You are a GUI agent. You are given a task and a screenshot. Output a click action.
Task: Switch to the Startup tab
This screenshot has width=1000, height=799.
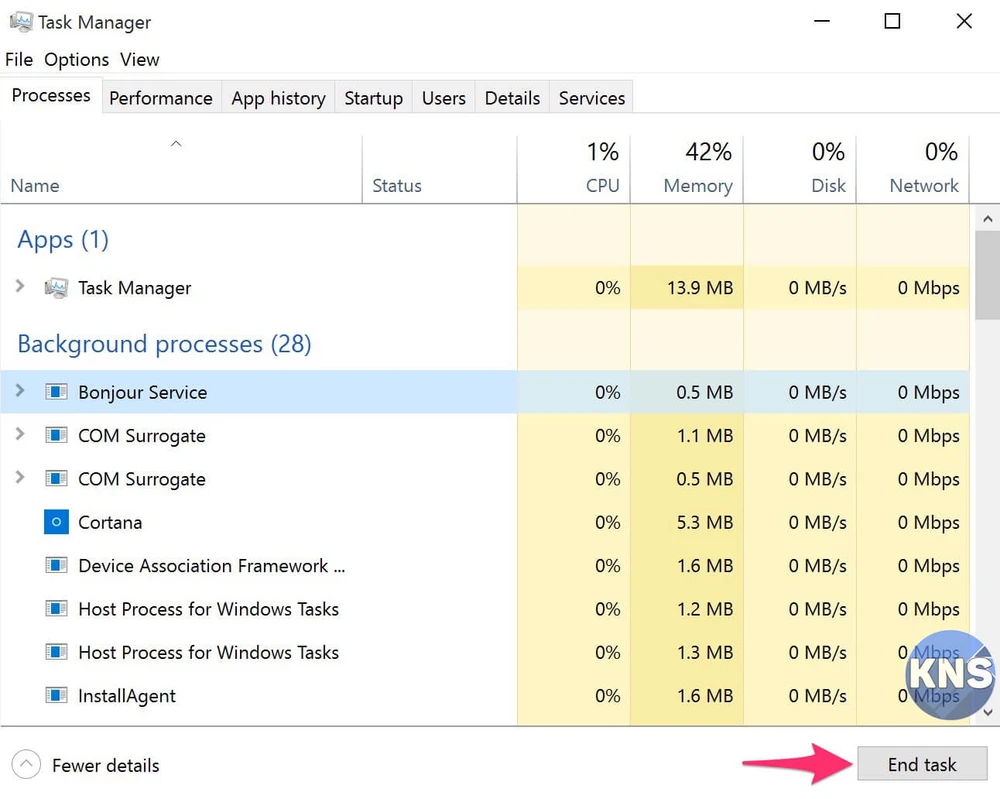tap(373, 98)
